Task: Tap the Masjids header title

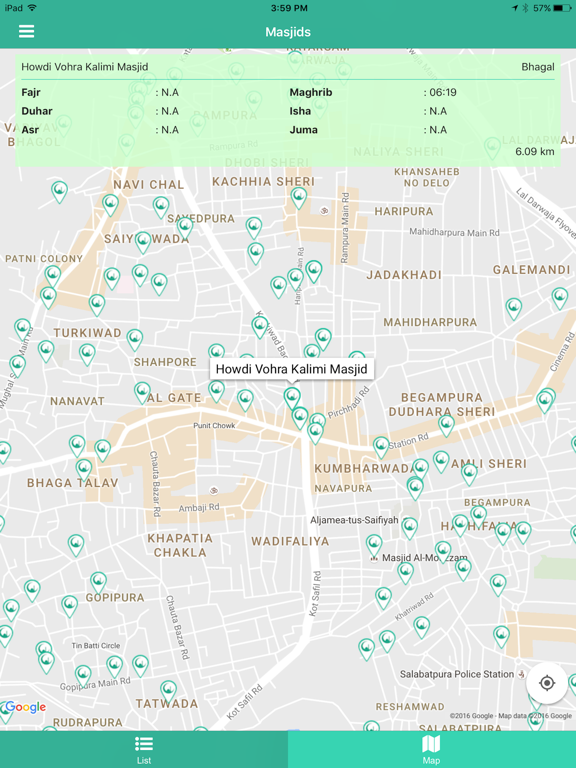Action: click(288, 32)
